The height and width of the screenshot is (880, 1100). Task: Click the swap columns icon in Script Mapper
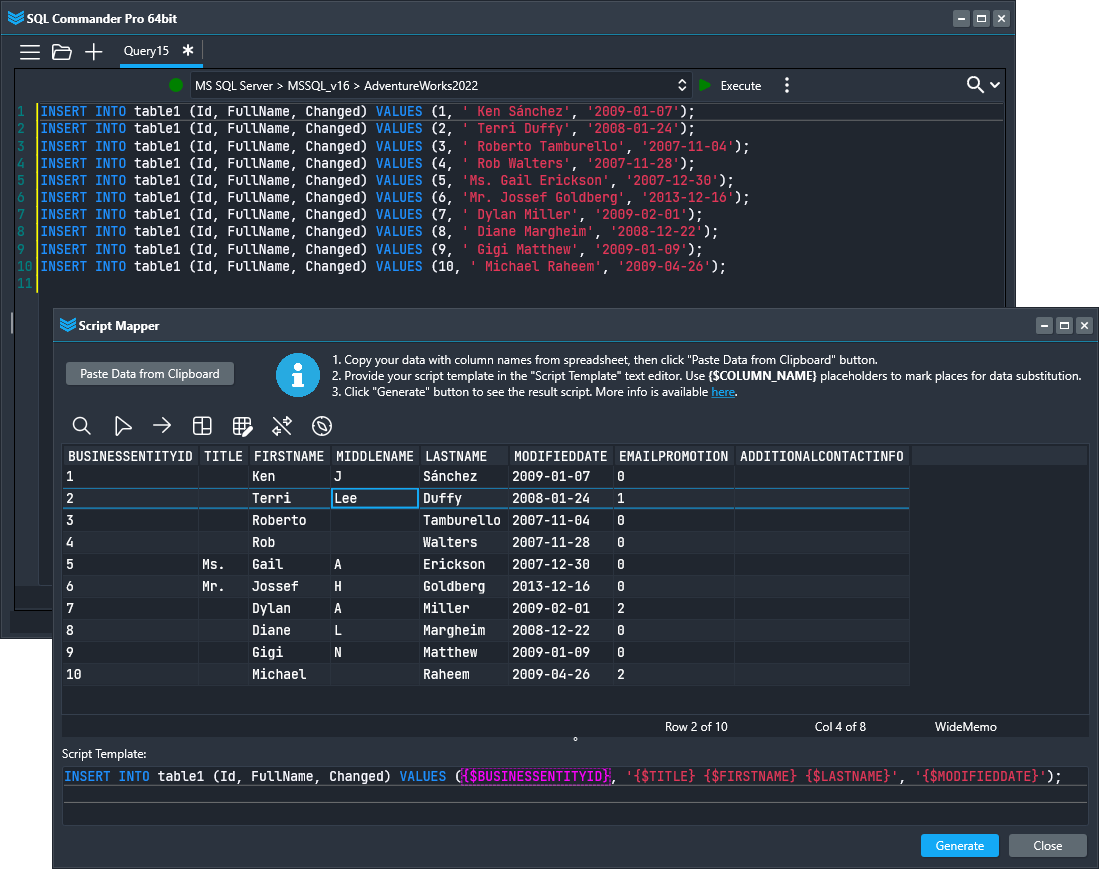(x=281, y=426)
